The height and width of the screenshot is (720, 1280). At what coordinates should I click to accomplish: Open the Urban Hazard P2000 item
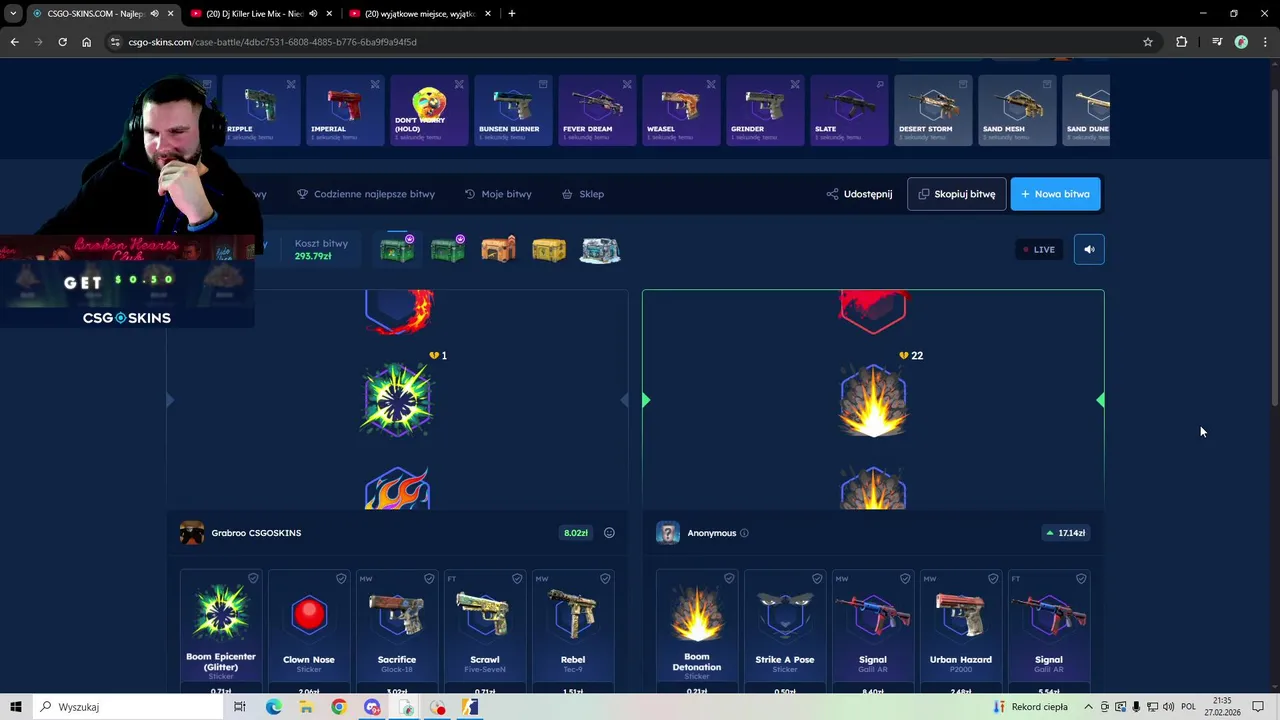[961, 630]
